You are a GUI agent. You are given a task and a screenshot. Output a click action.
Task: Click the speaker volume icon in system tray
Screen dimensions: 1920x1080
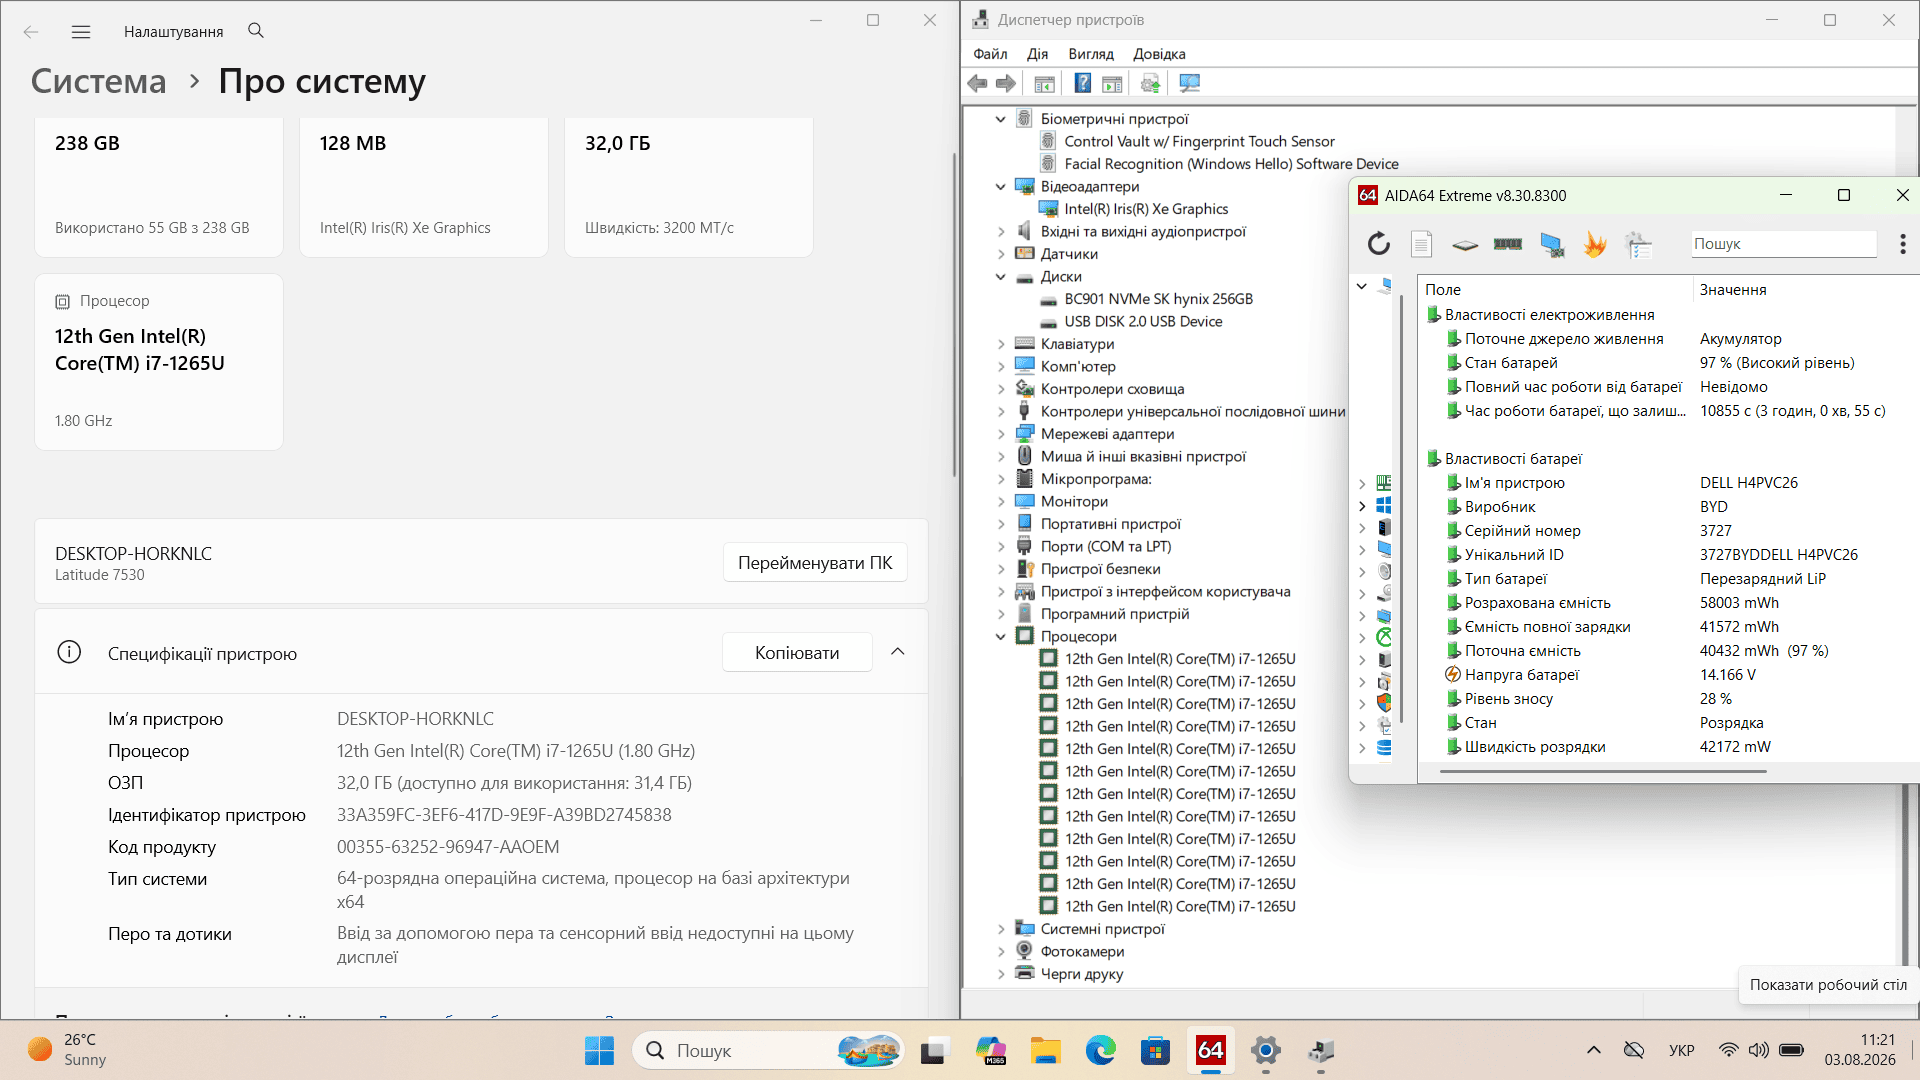coord(1759,1050)
